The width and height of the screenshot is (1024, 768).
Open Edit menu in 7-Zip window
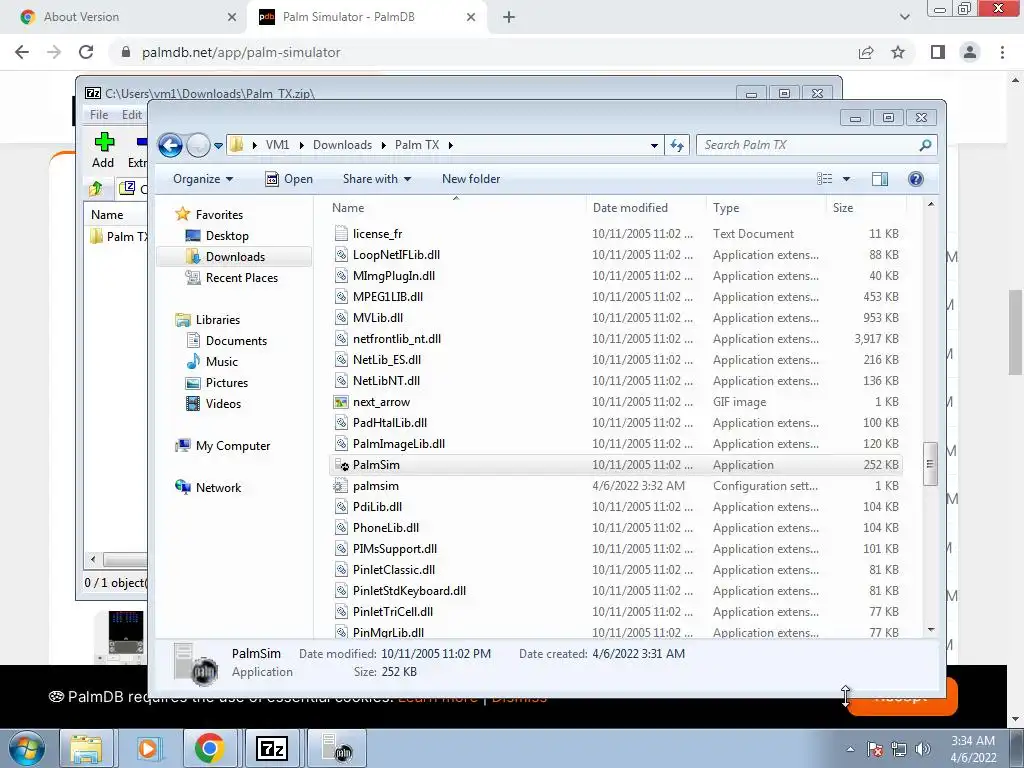point(132,114)
